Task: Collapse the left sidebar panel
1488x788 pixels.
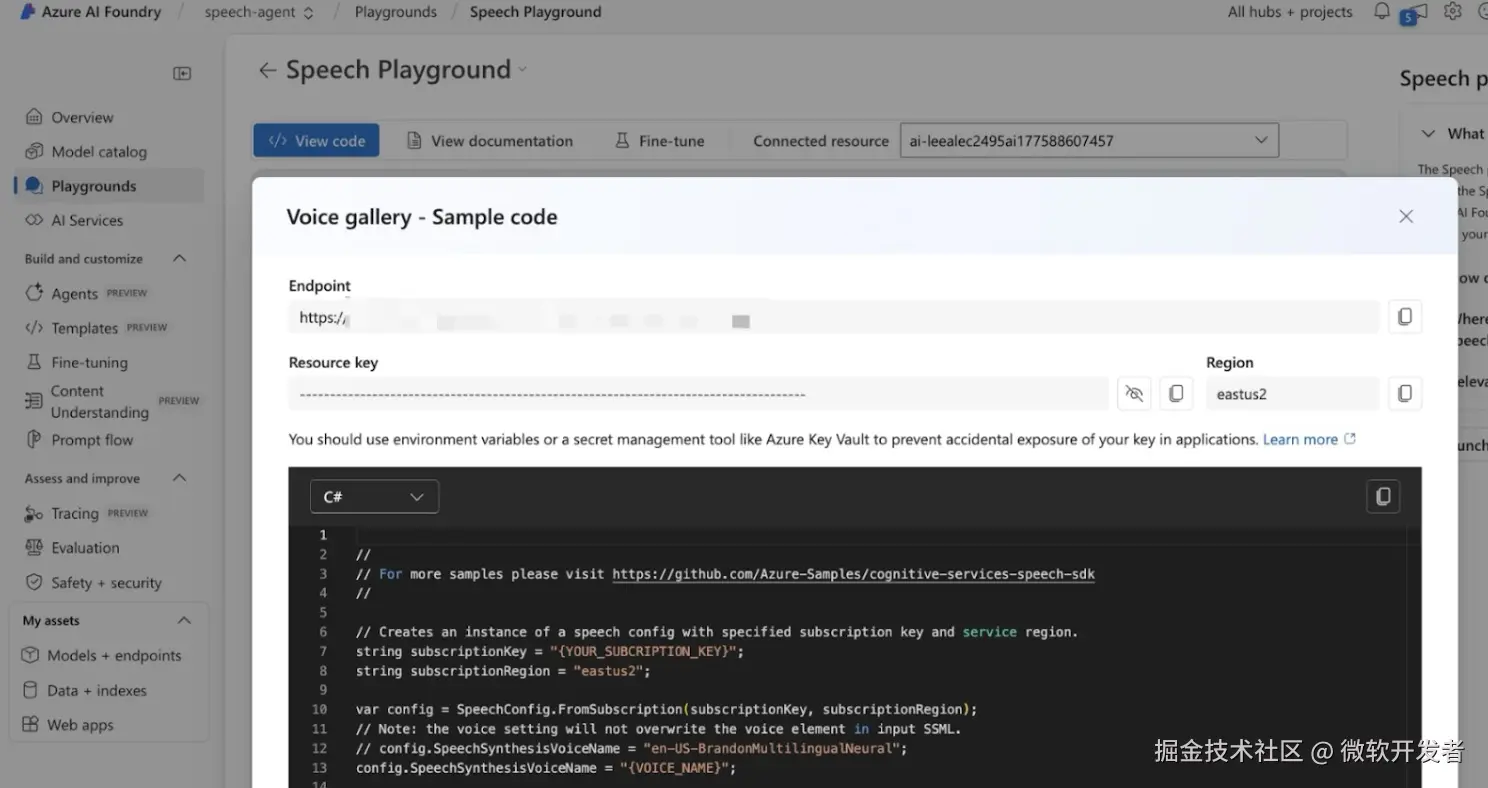Action: coord(182,73)
